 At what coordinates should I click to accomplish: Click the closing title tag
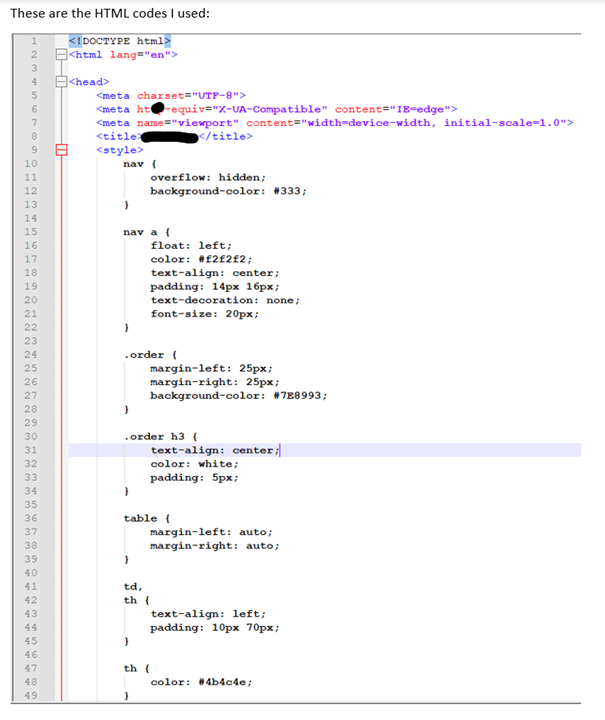[x=225, y=136]
